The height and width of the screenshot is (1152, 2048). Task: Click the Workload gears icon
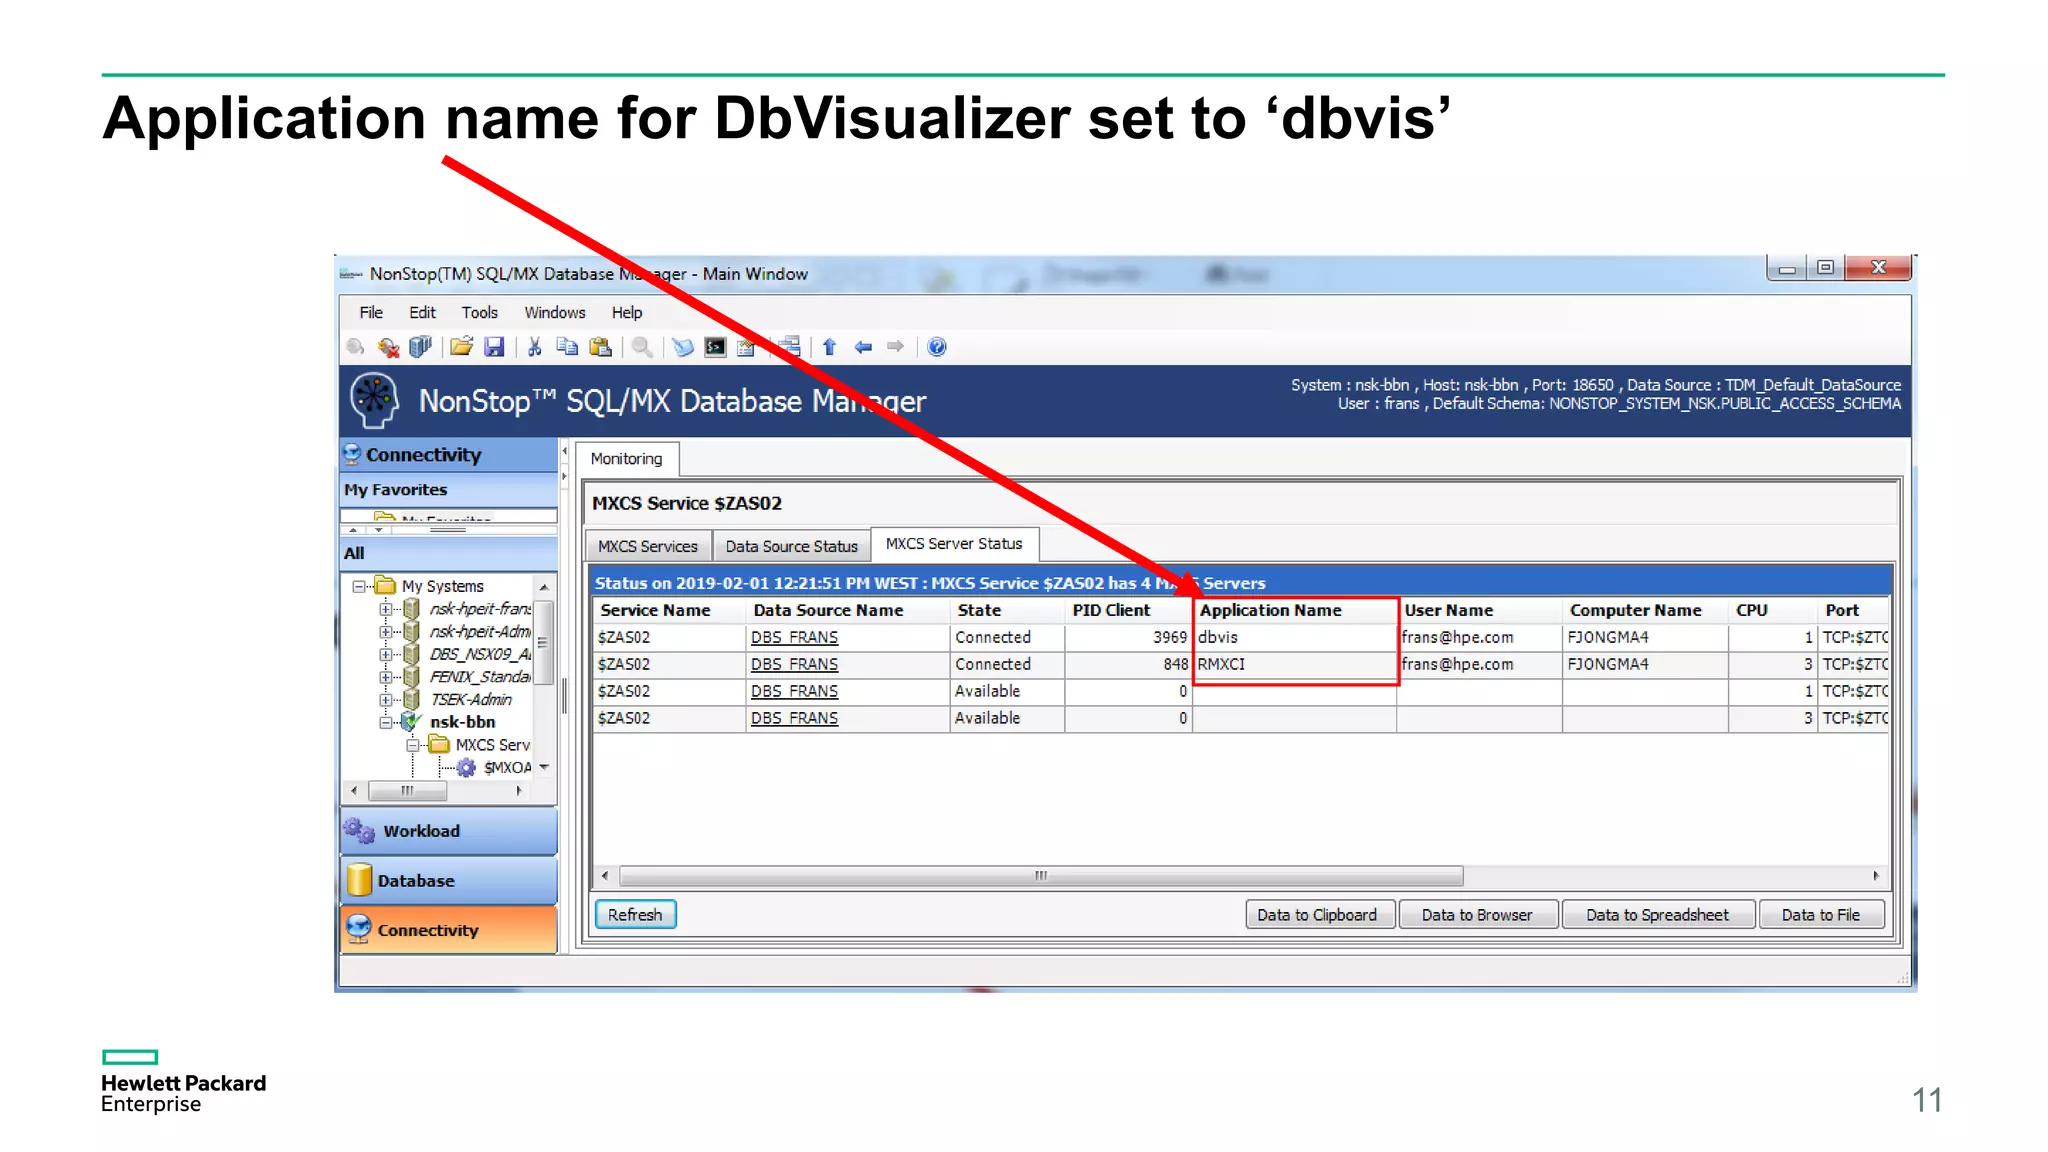click(x=359, y=830)
